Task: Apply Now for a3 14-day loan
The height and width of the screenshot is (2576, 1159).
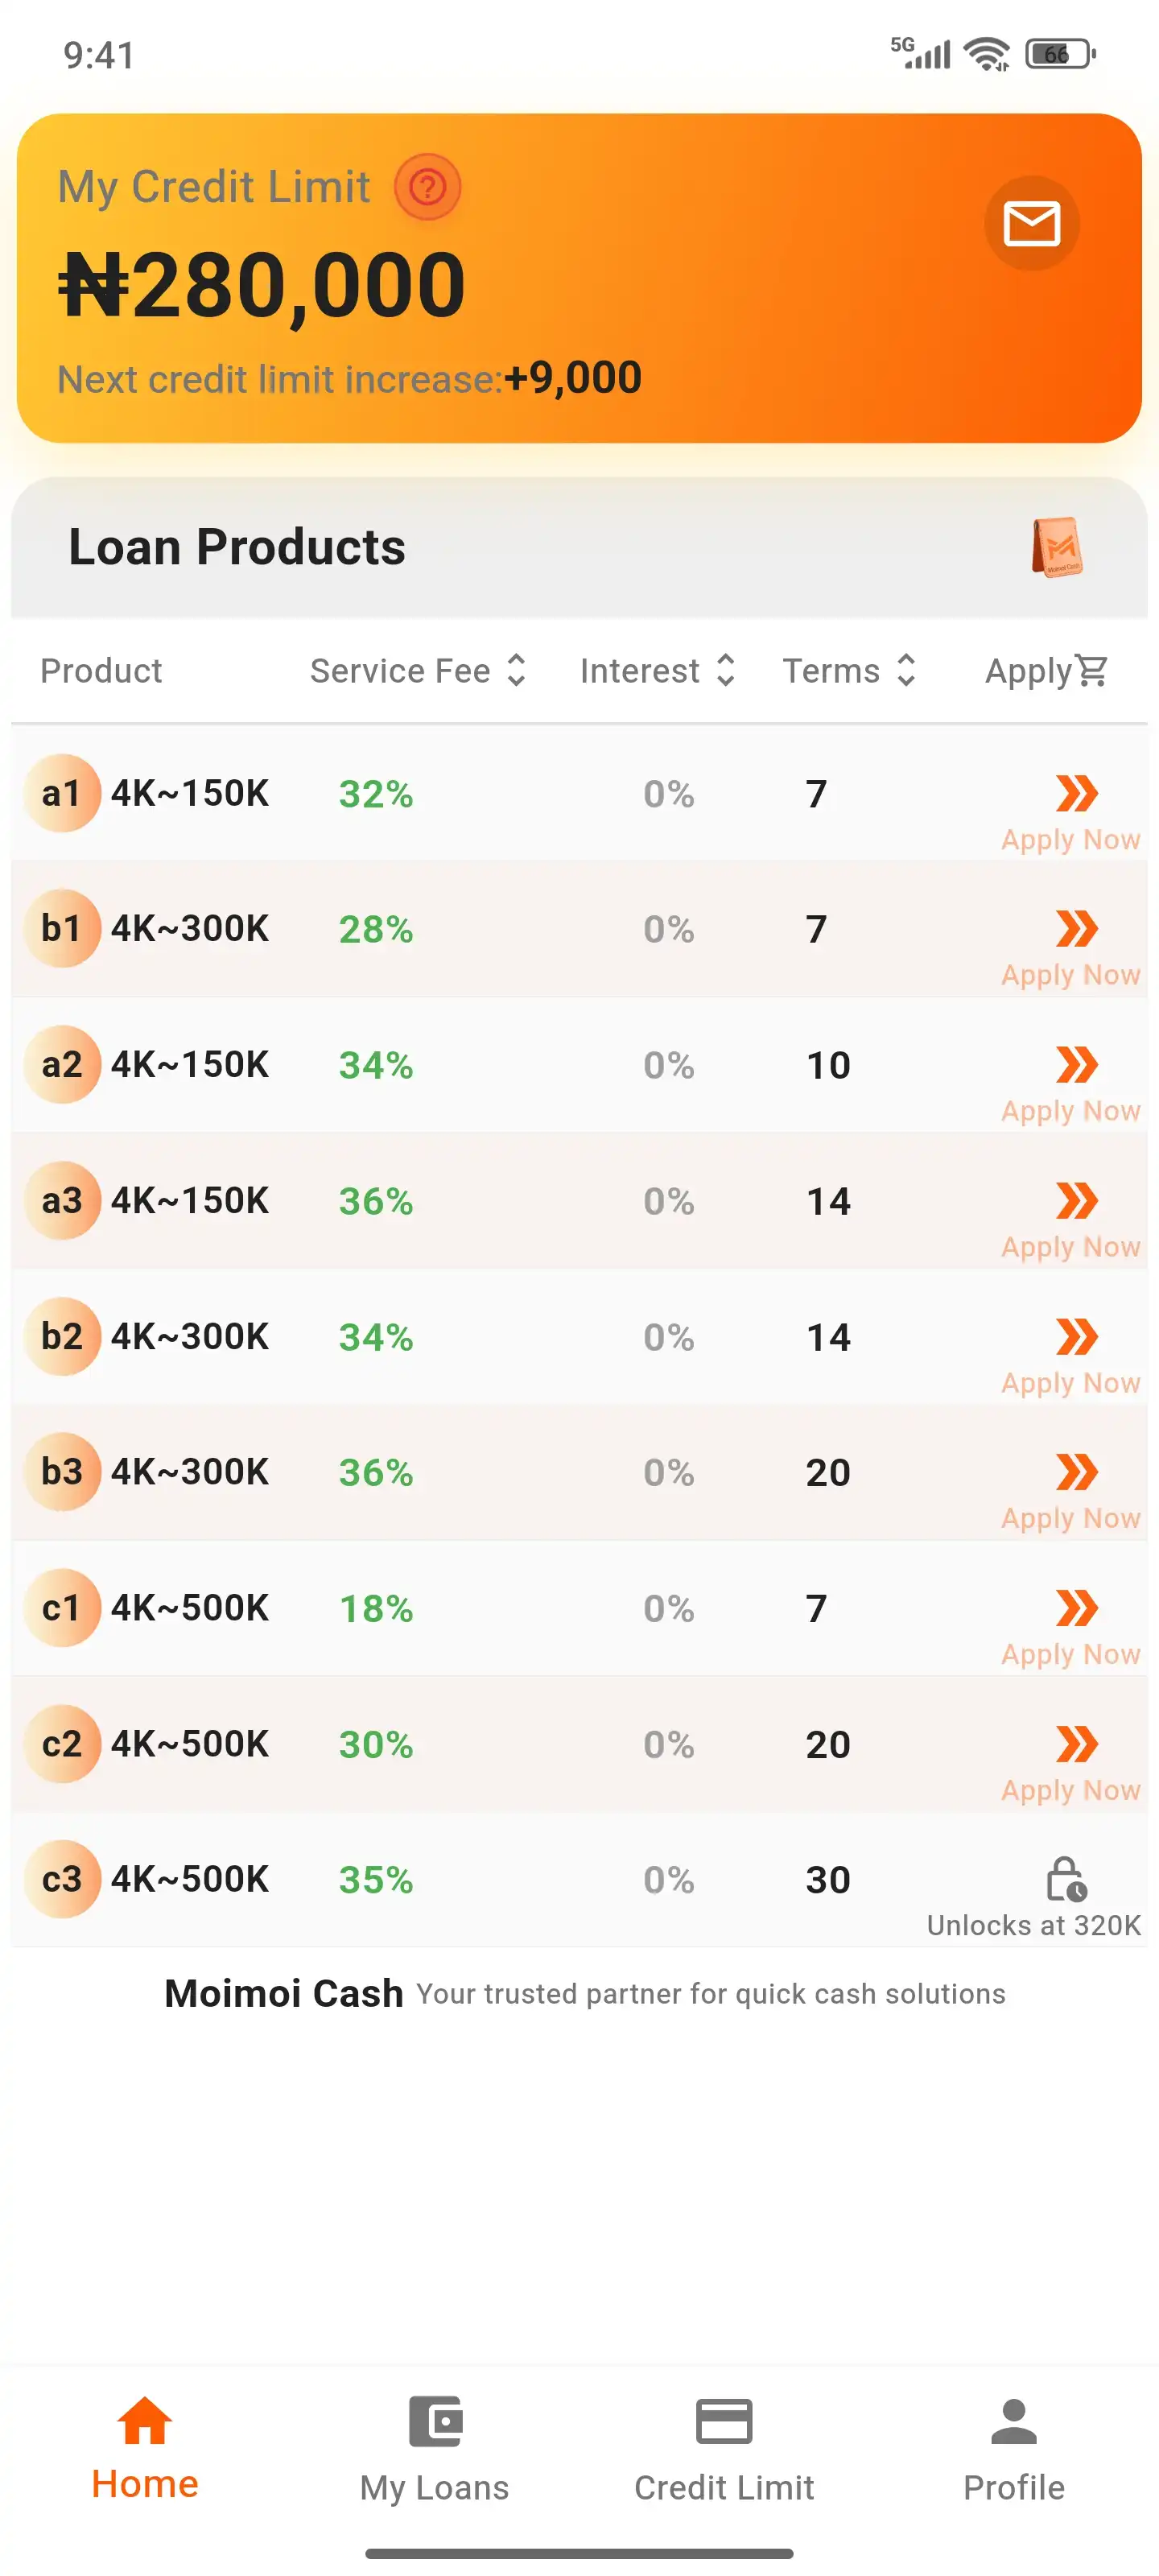Action: (1070, 1246)
